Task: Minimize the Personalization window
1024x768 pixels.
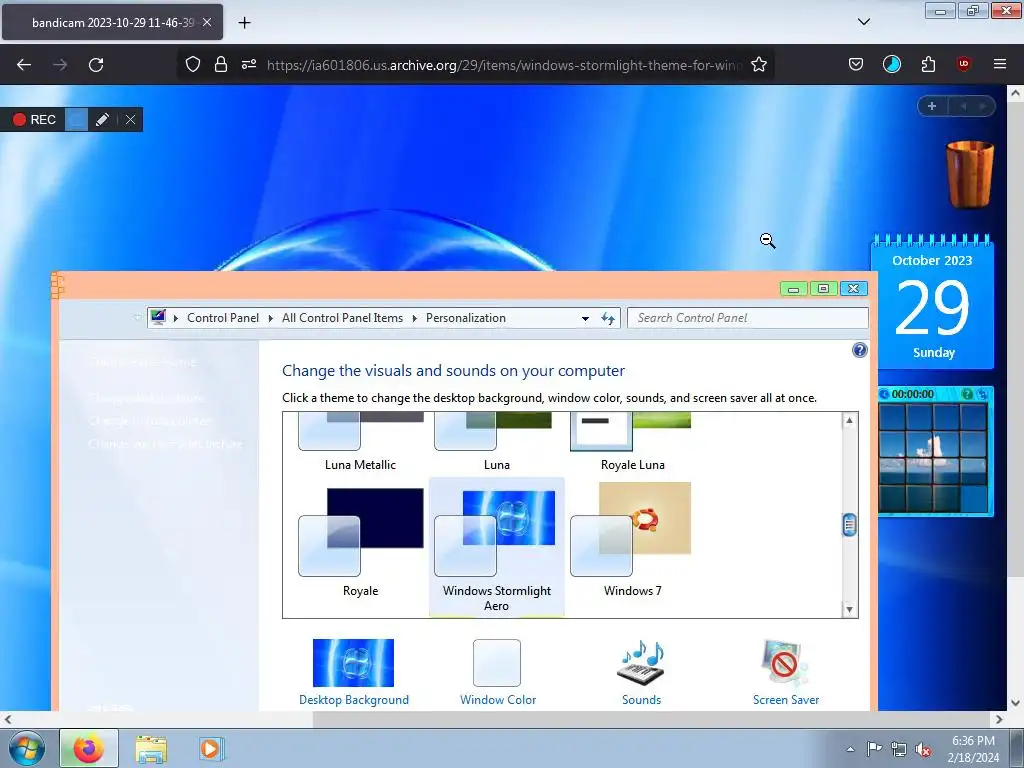Action: pyautogui.click(x=793, y=289)
